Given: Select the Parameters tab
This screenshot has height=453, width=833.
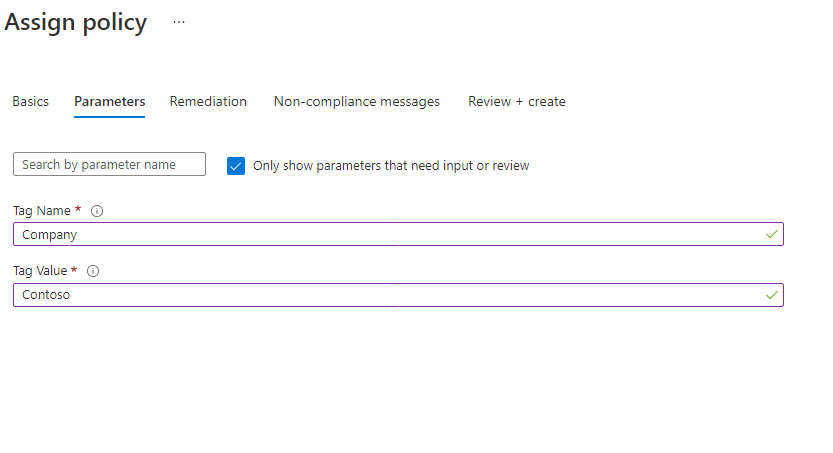Looking at the screenshot, I should [109, 101].
